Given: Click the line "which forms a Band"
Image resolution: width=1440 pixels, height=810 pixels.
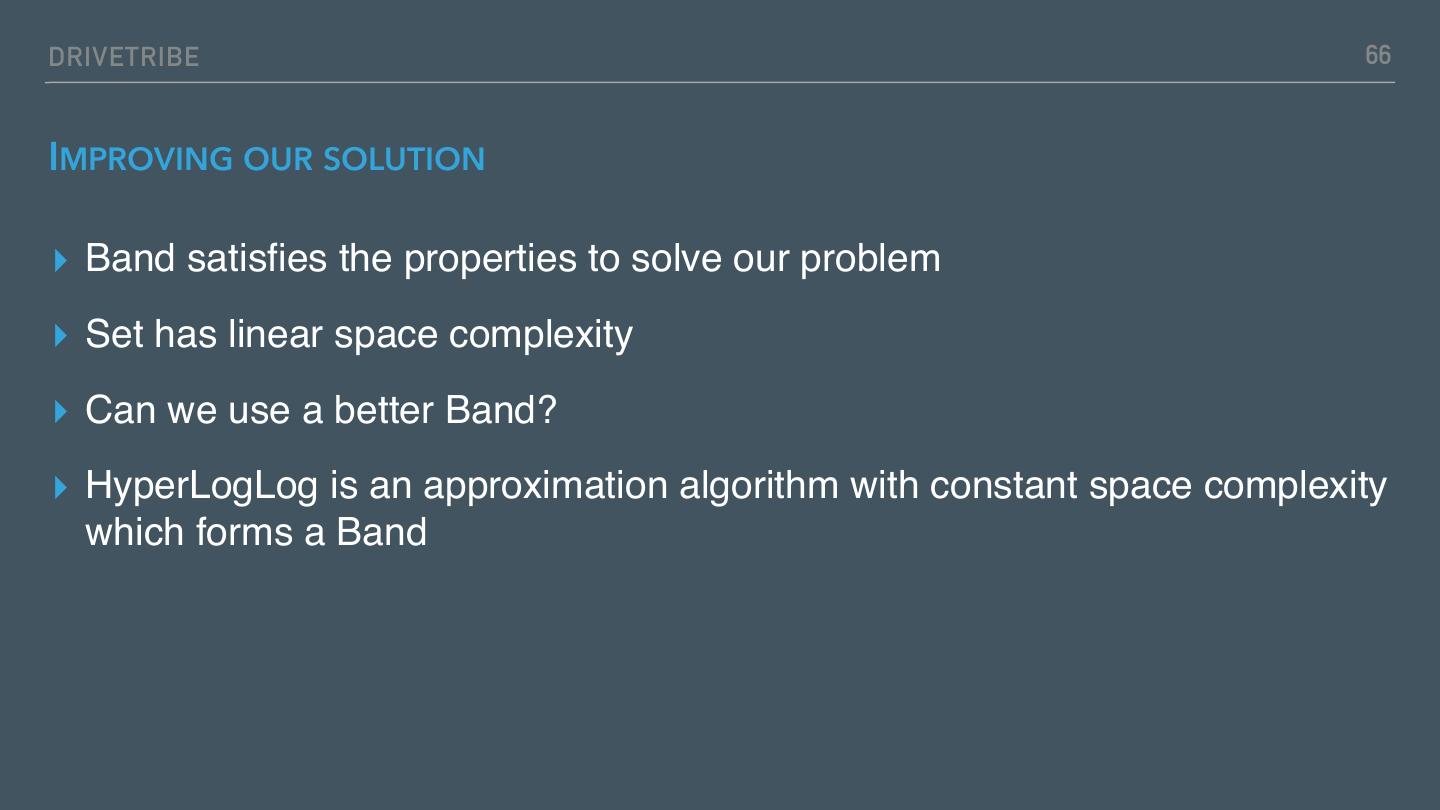Looking at the screenshot, I should coord(256,532).
